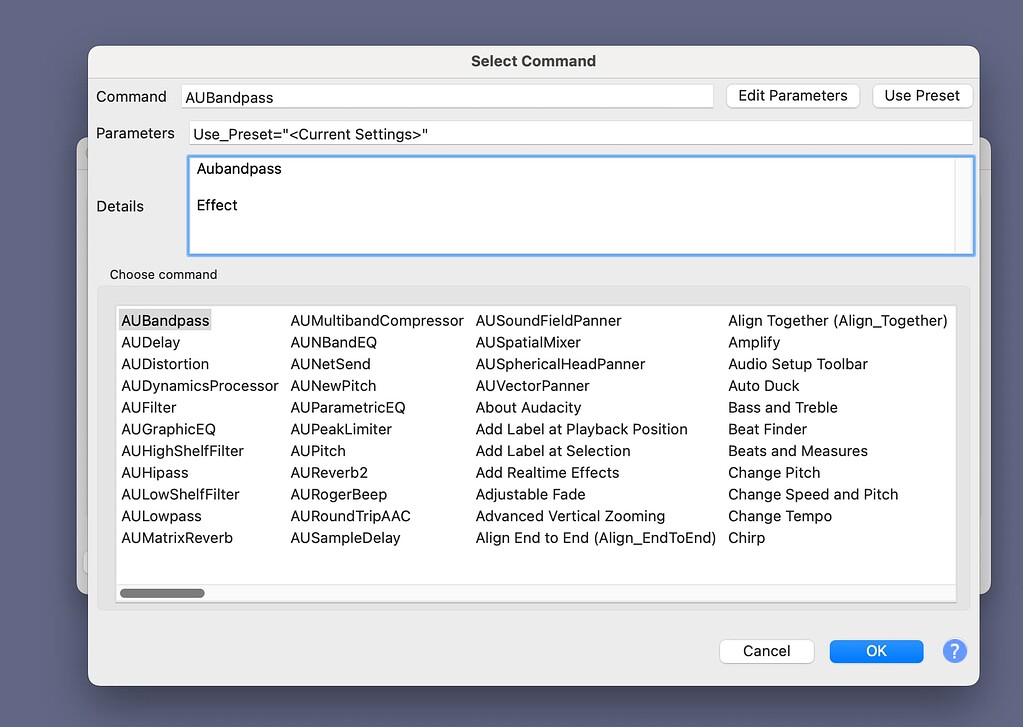The image size is (1023, 727).
Task: Click the blue help question mark icon
Action: coord(954,651)
